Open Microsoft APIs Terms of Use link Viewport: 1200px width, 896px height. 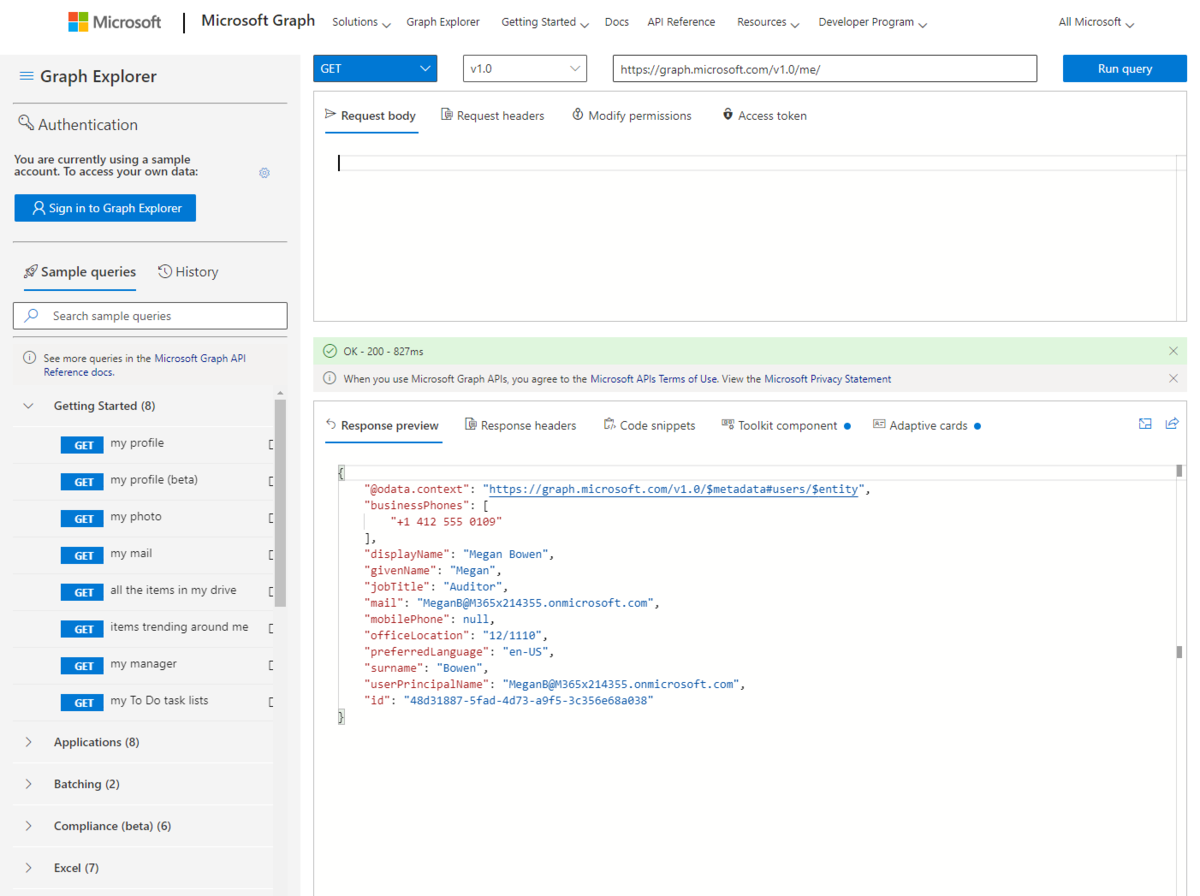(654, 379)
